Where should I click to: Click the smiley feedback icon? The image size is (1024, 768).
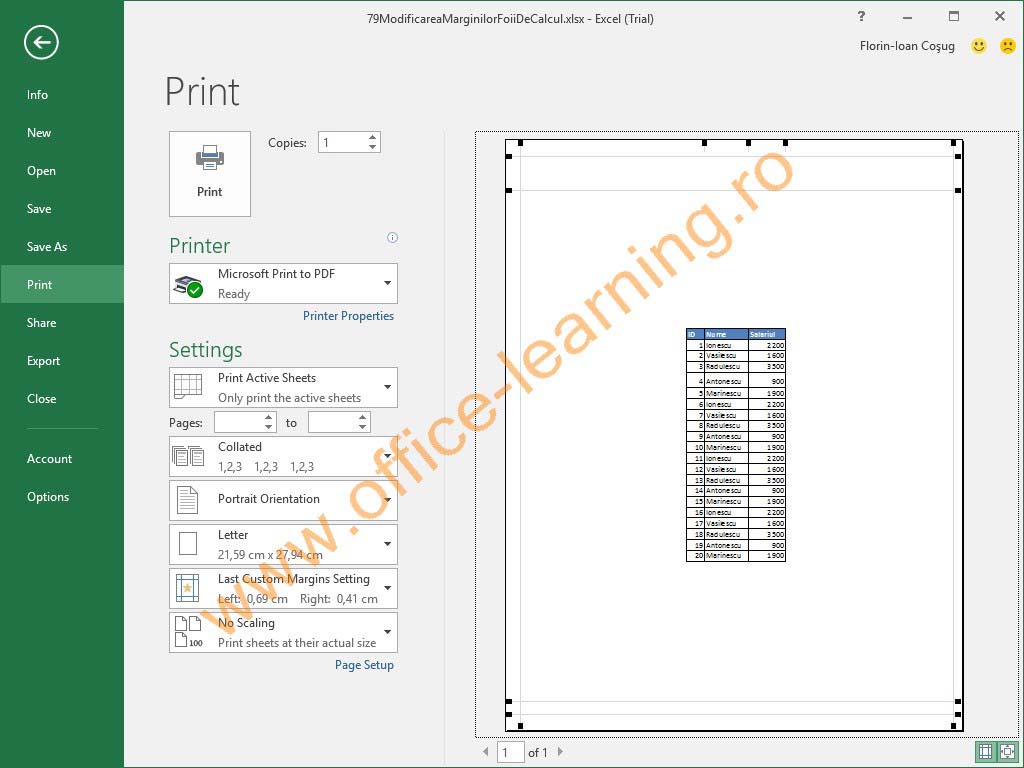tap(978, 46)
